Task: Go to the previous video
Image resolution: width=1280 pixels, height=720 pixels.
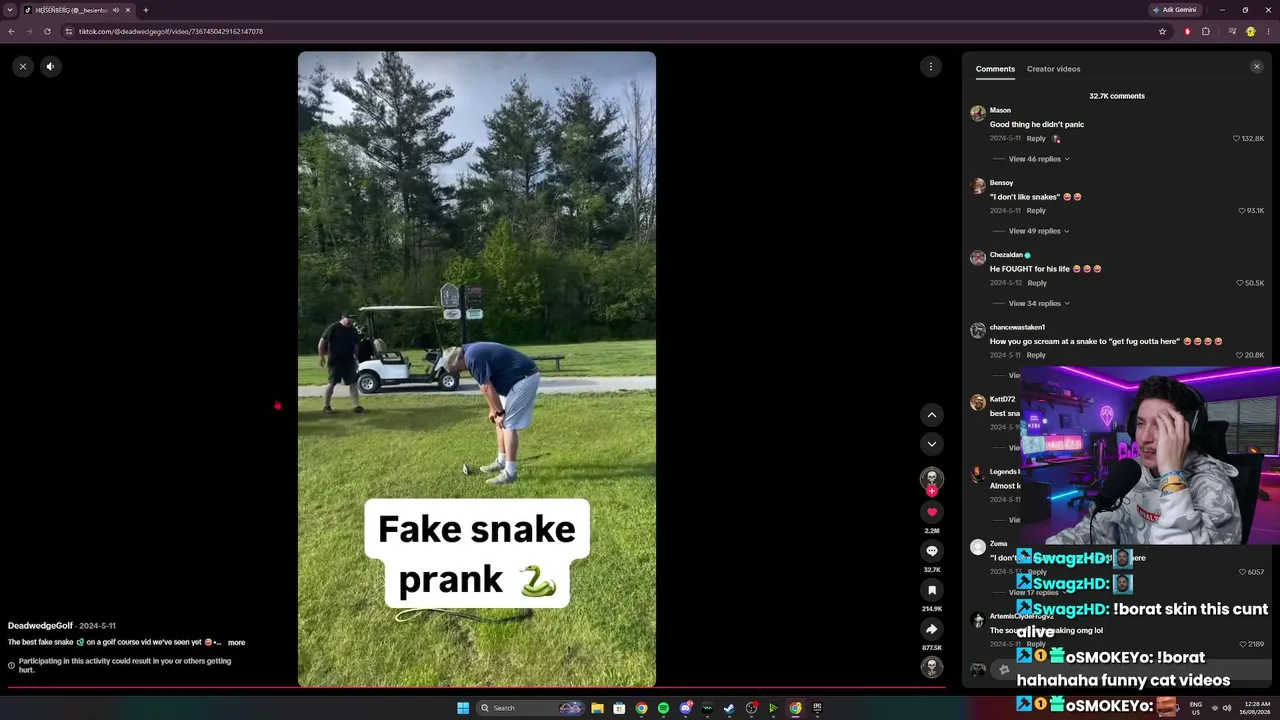Action: click(x=932, y=415)
